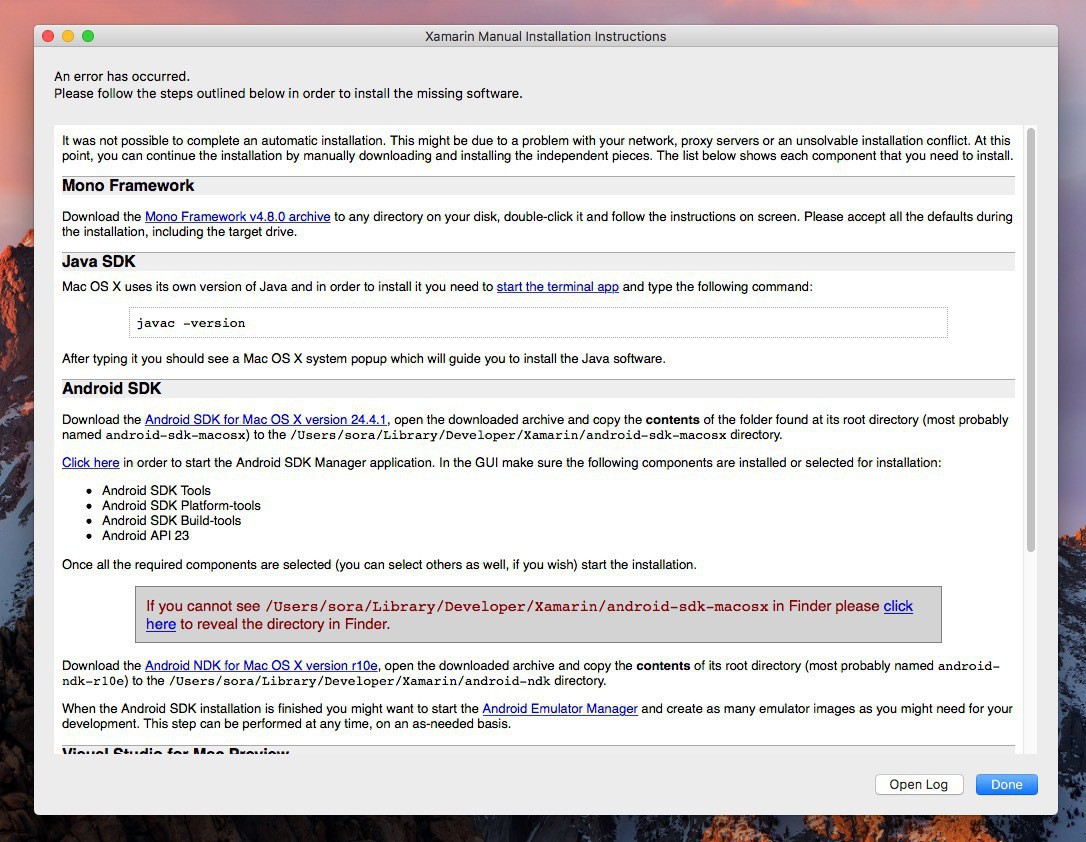Viewport: 1086px width, 842px height.
Task: Click the vertical scrollbar of the instructions
Action: pos(1030,340)
